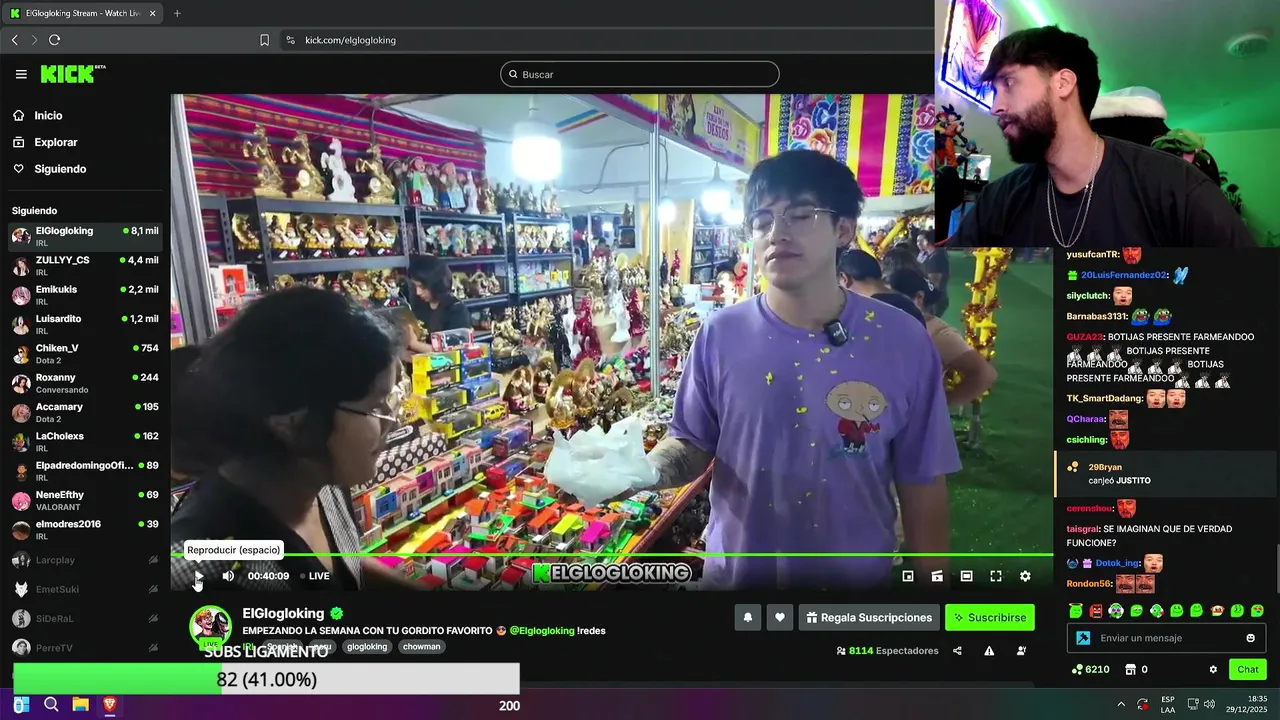
Task: Open channel points 6210 balance
Action: coord(1090,670)
